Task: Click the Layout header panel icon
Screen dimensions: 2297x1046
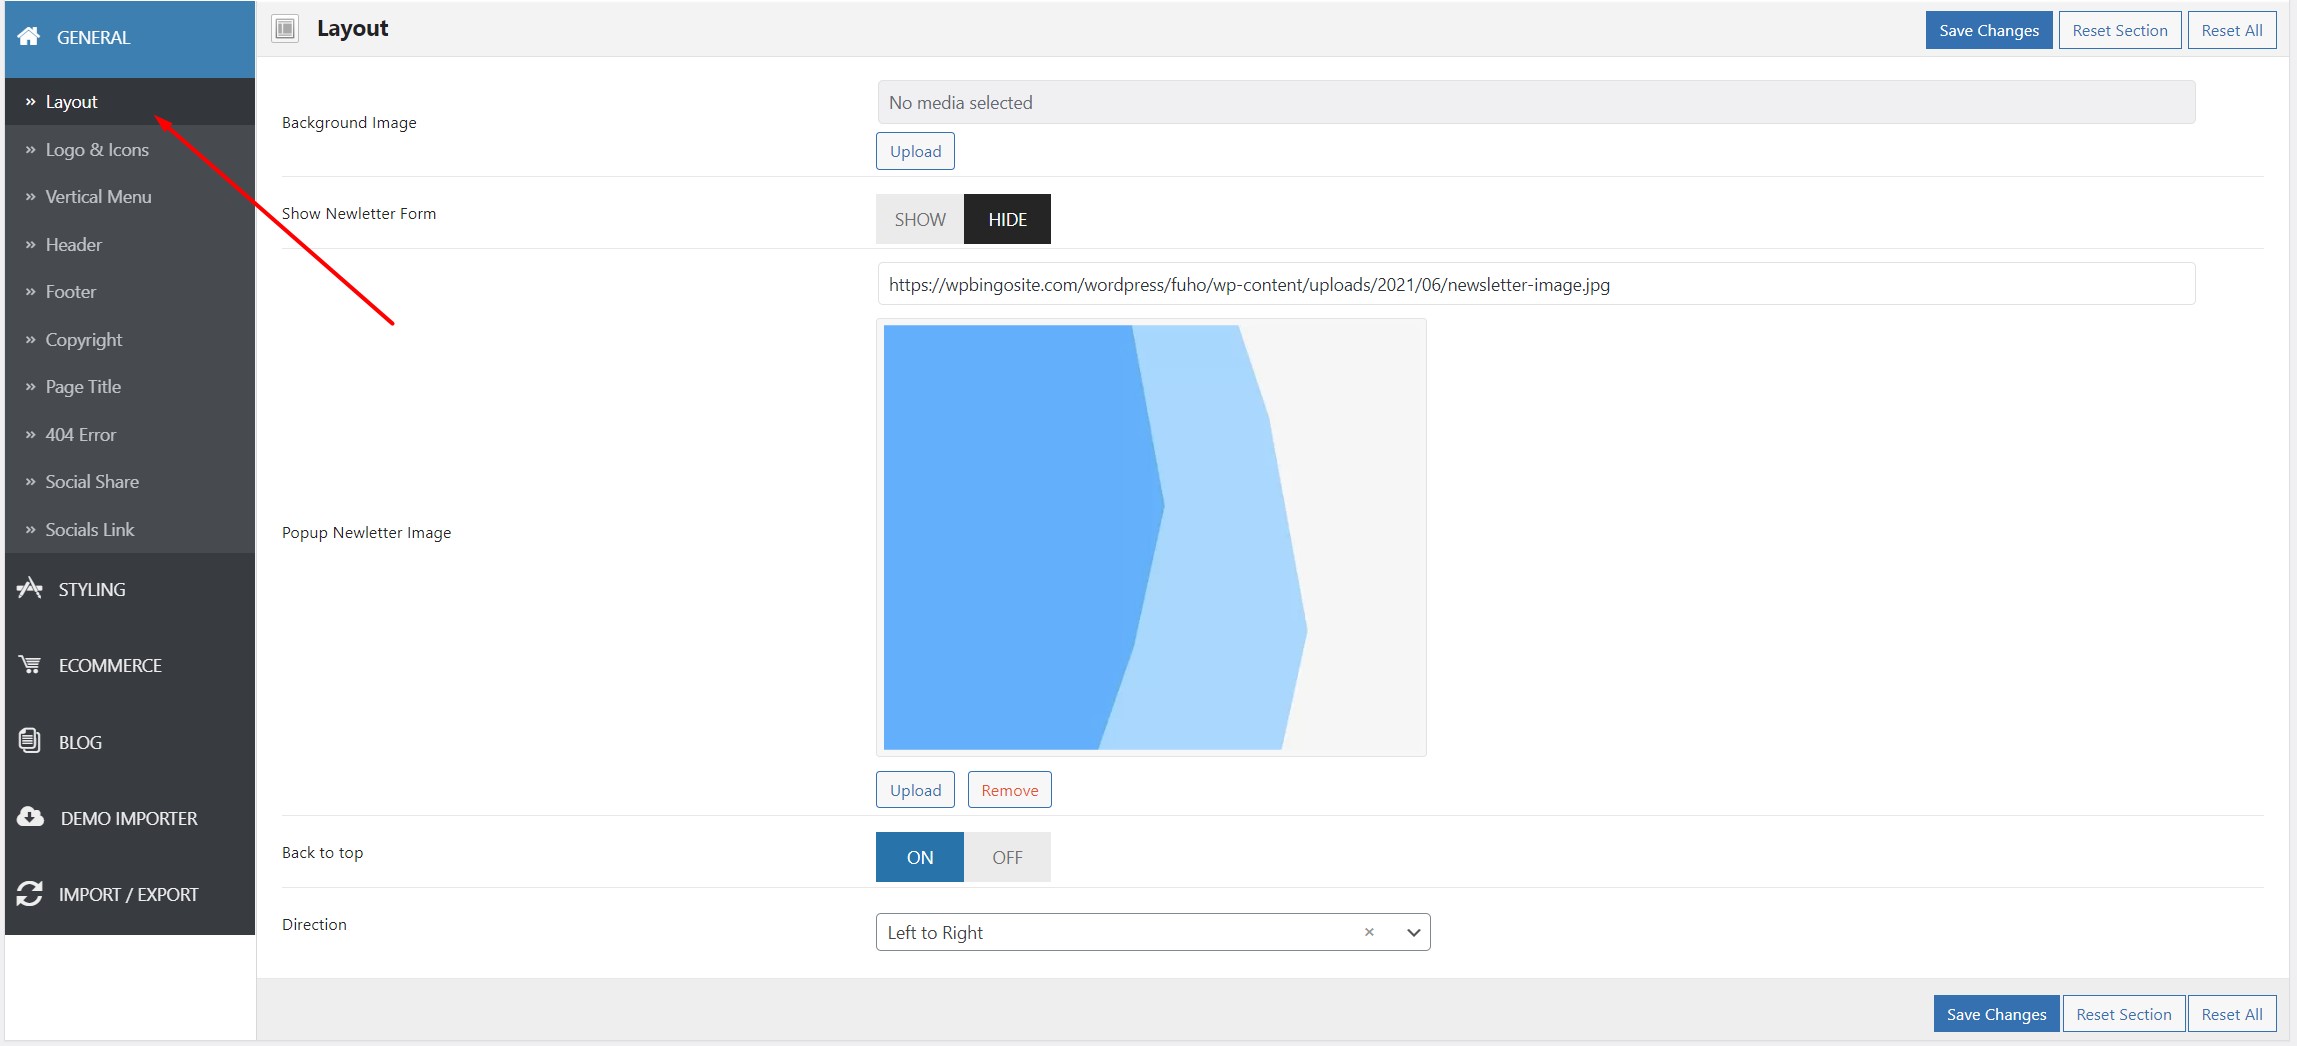Action: point(285,29)
